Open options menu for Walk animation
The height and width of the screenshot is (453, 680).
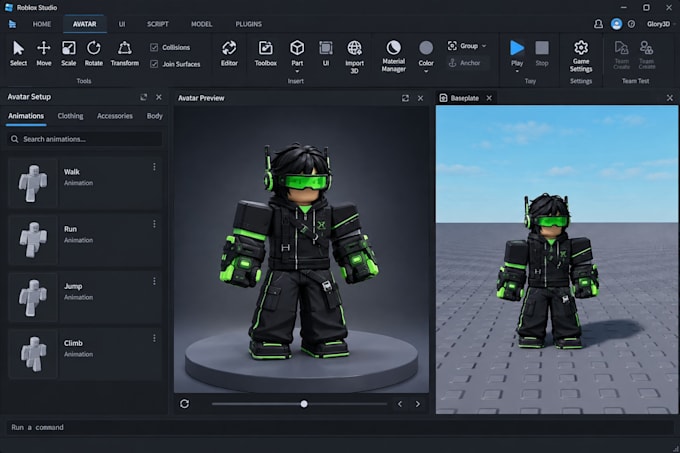click(x=154, y=166)
